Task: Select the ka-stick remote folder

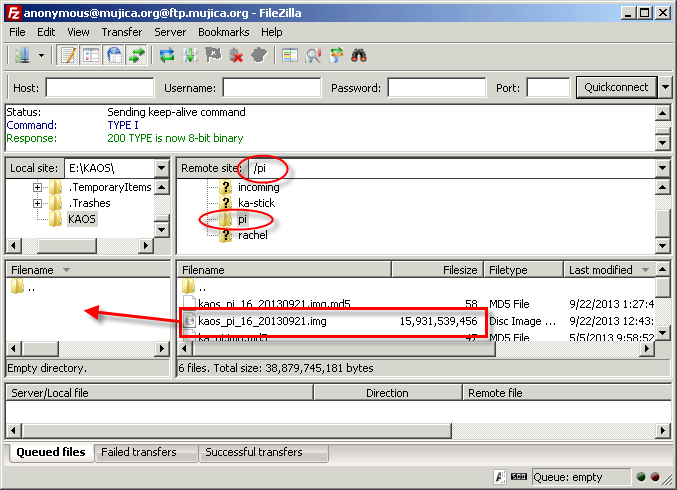Action: 256,203
